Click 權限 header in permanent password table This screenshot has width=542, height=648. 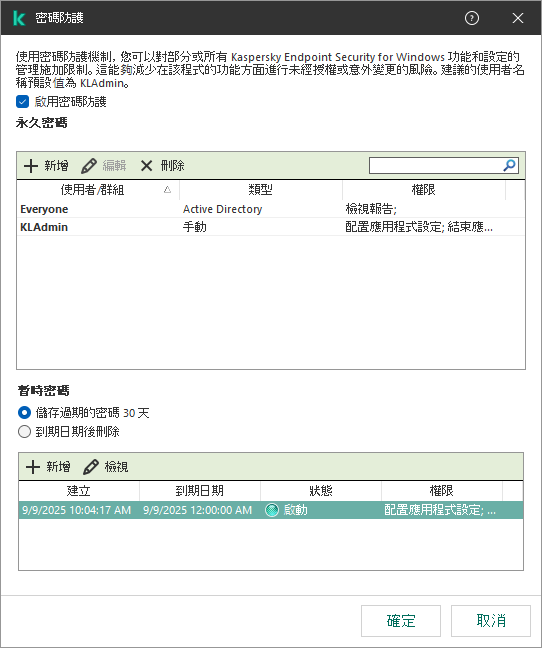pos(423,190)
